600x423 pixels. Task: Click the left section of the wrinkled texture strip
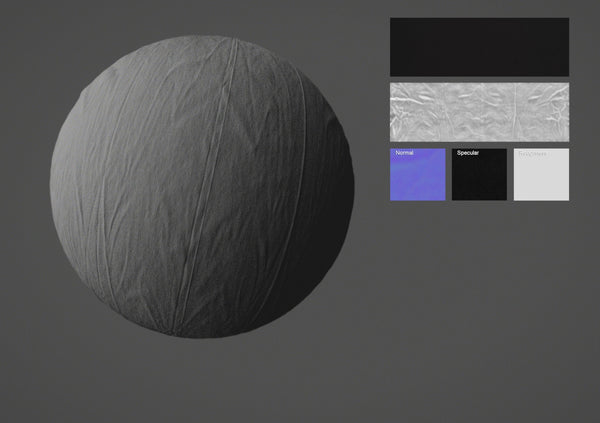click(x=420, y=111)
